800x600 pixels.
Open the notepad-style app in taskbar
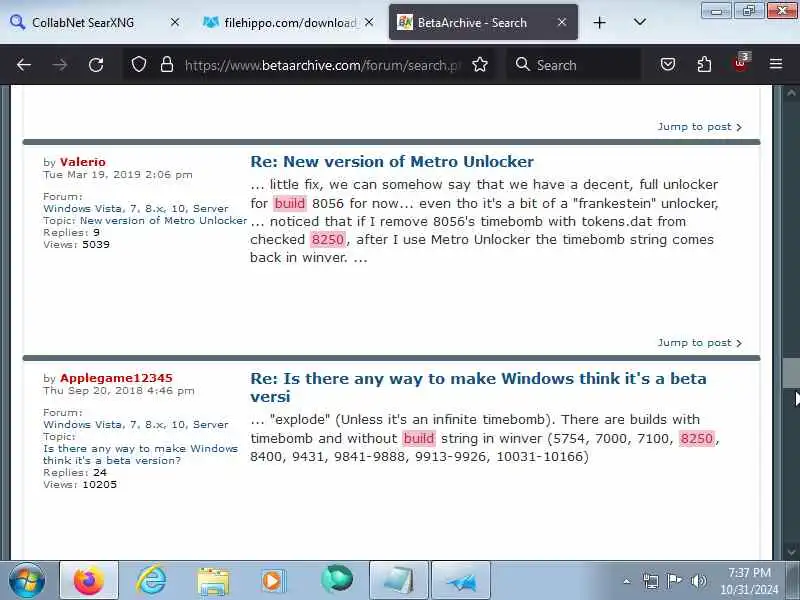tap(398, 580)
